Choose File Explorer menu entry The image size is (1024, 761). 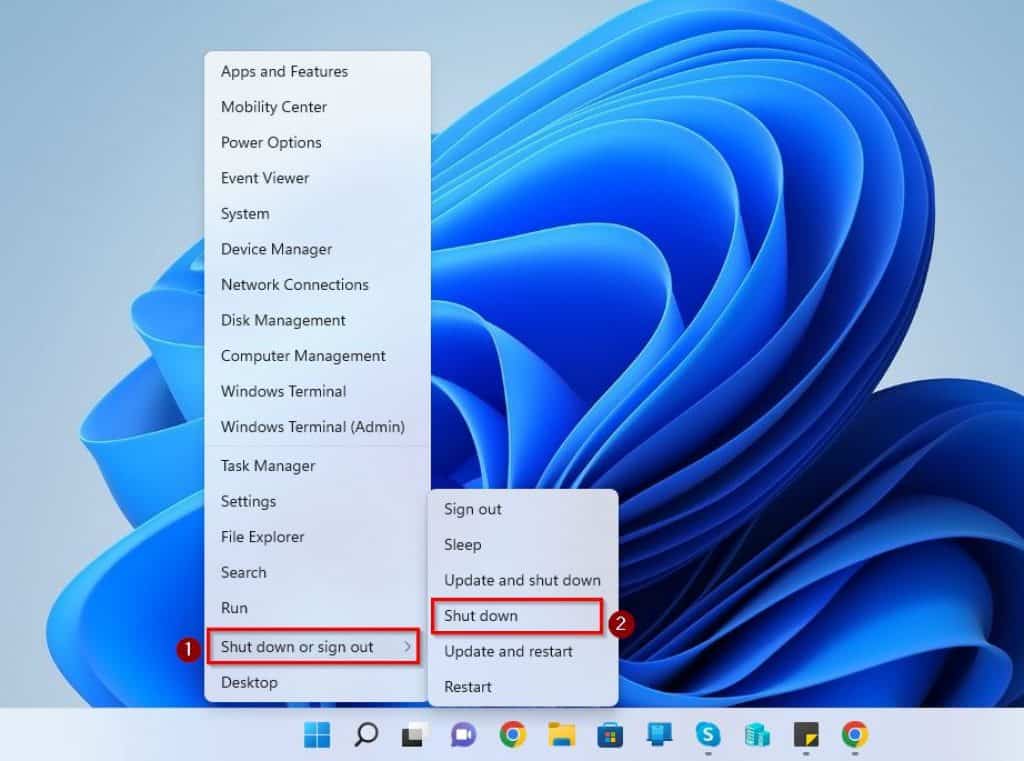click(x=317, y=537)
